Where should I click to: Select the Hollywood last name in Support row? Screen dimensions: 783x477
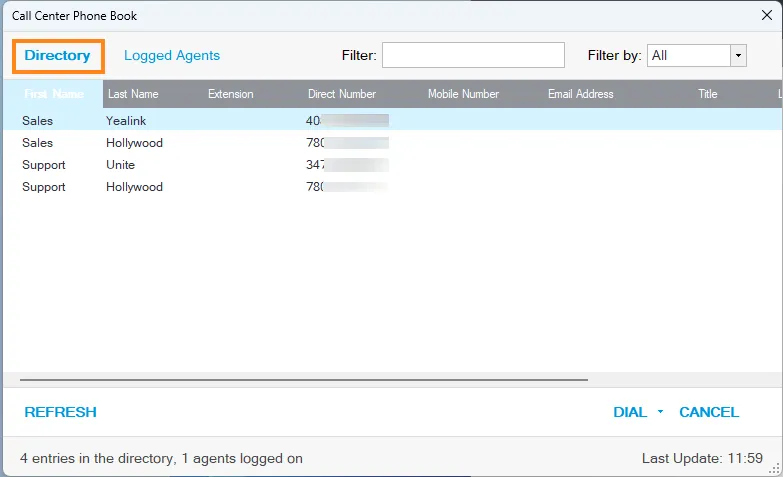[x=134, y=187]
